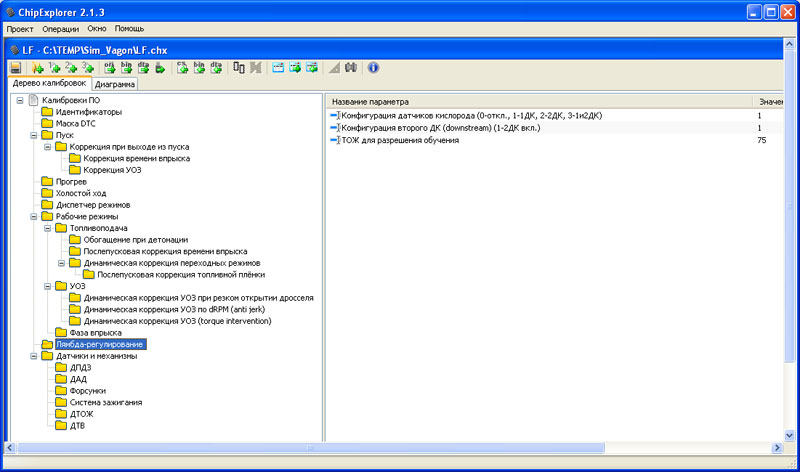800x472 pixels.
Task: Collapse the 'УОЗ' tree branch
Action: point(48,286)
